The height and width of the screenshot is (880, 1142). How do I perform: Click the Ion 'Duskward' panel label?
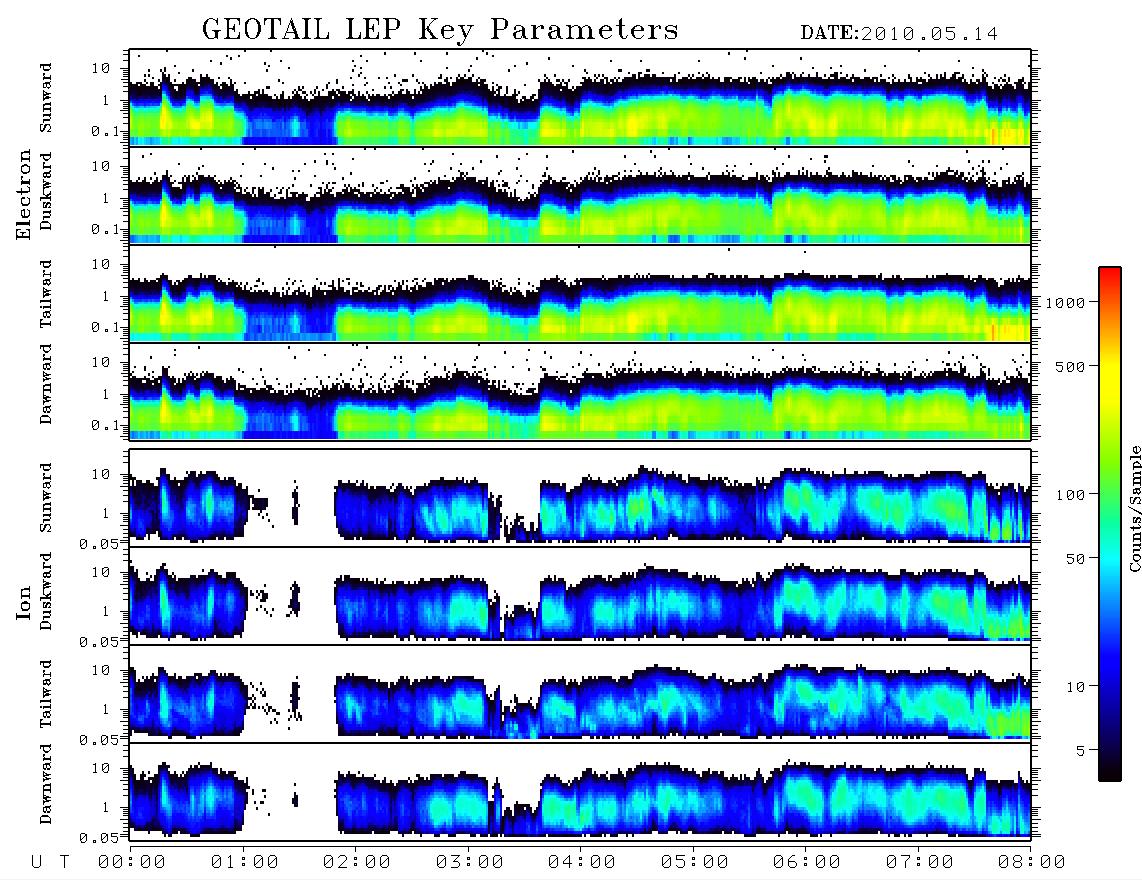[x=46, y=591]
